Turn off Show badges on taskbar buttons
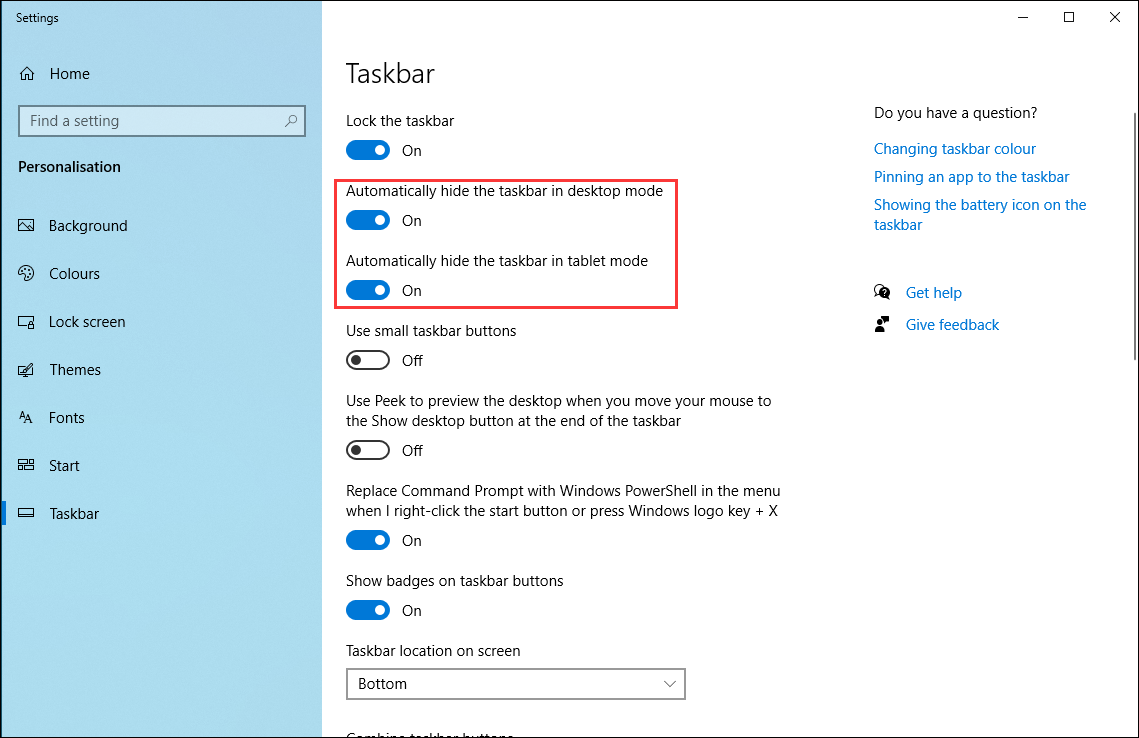The height and width of the screenshot is (738, 1139). 368,611
